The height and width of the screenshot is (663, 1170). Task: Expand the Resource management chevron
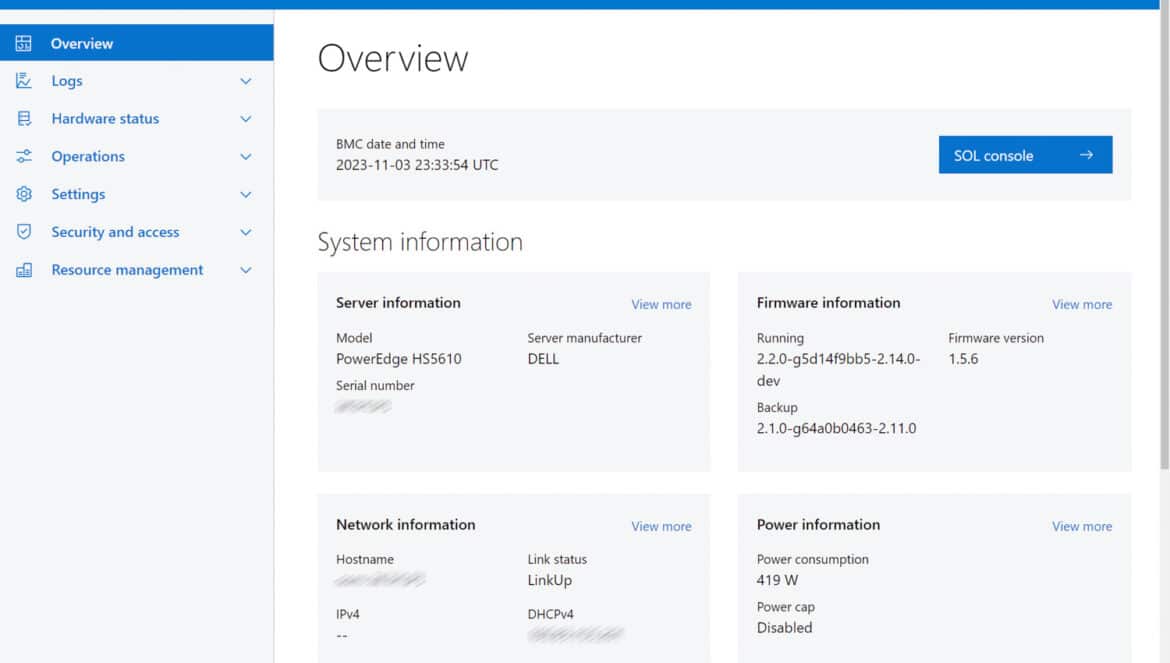pos(245,270)
